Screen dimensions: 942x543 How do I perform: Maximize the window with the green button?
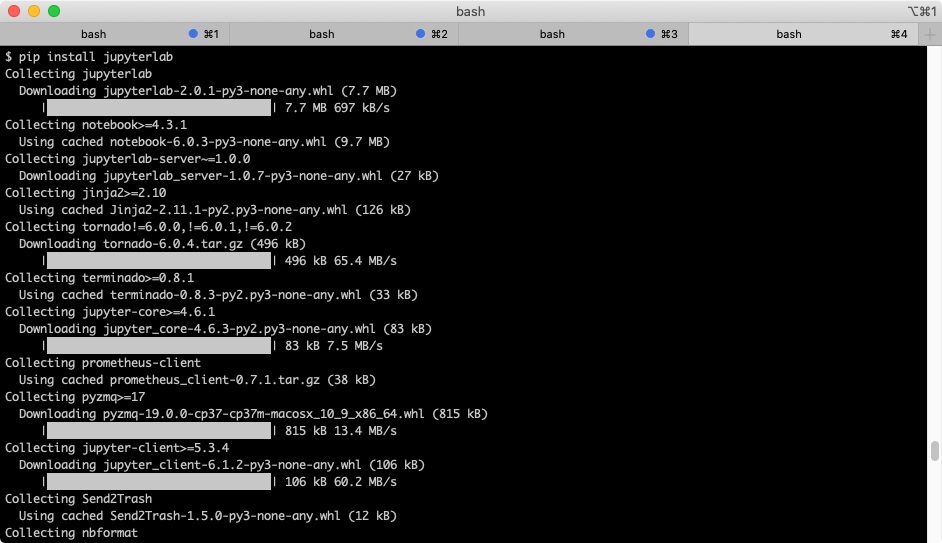pyautogui.click(x=54, y=11)
